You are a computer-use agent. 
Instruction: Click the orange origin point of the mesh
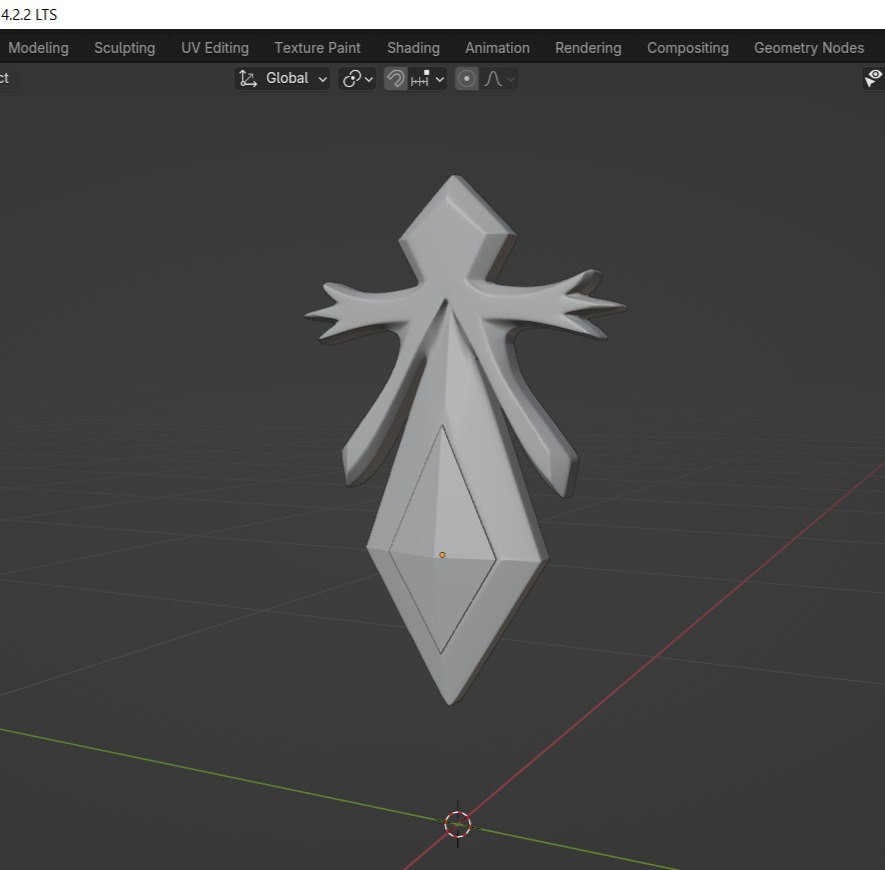tap(442, 555)
